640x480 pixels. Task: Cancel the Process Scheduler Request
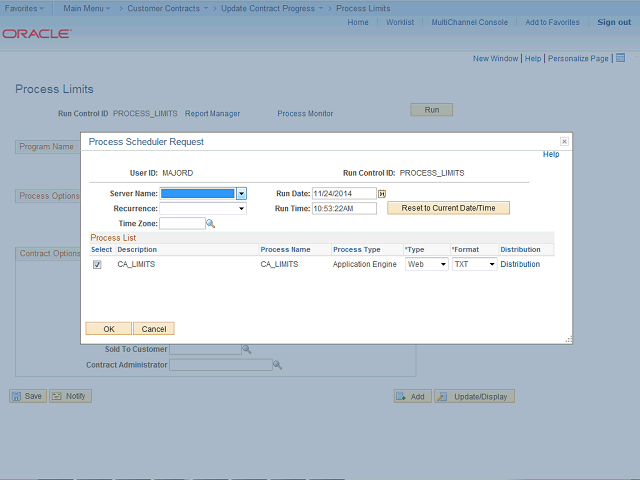coord(153,328)
